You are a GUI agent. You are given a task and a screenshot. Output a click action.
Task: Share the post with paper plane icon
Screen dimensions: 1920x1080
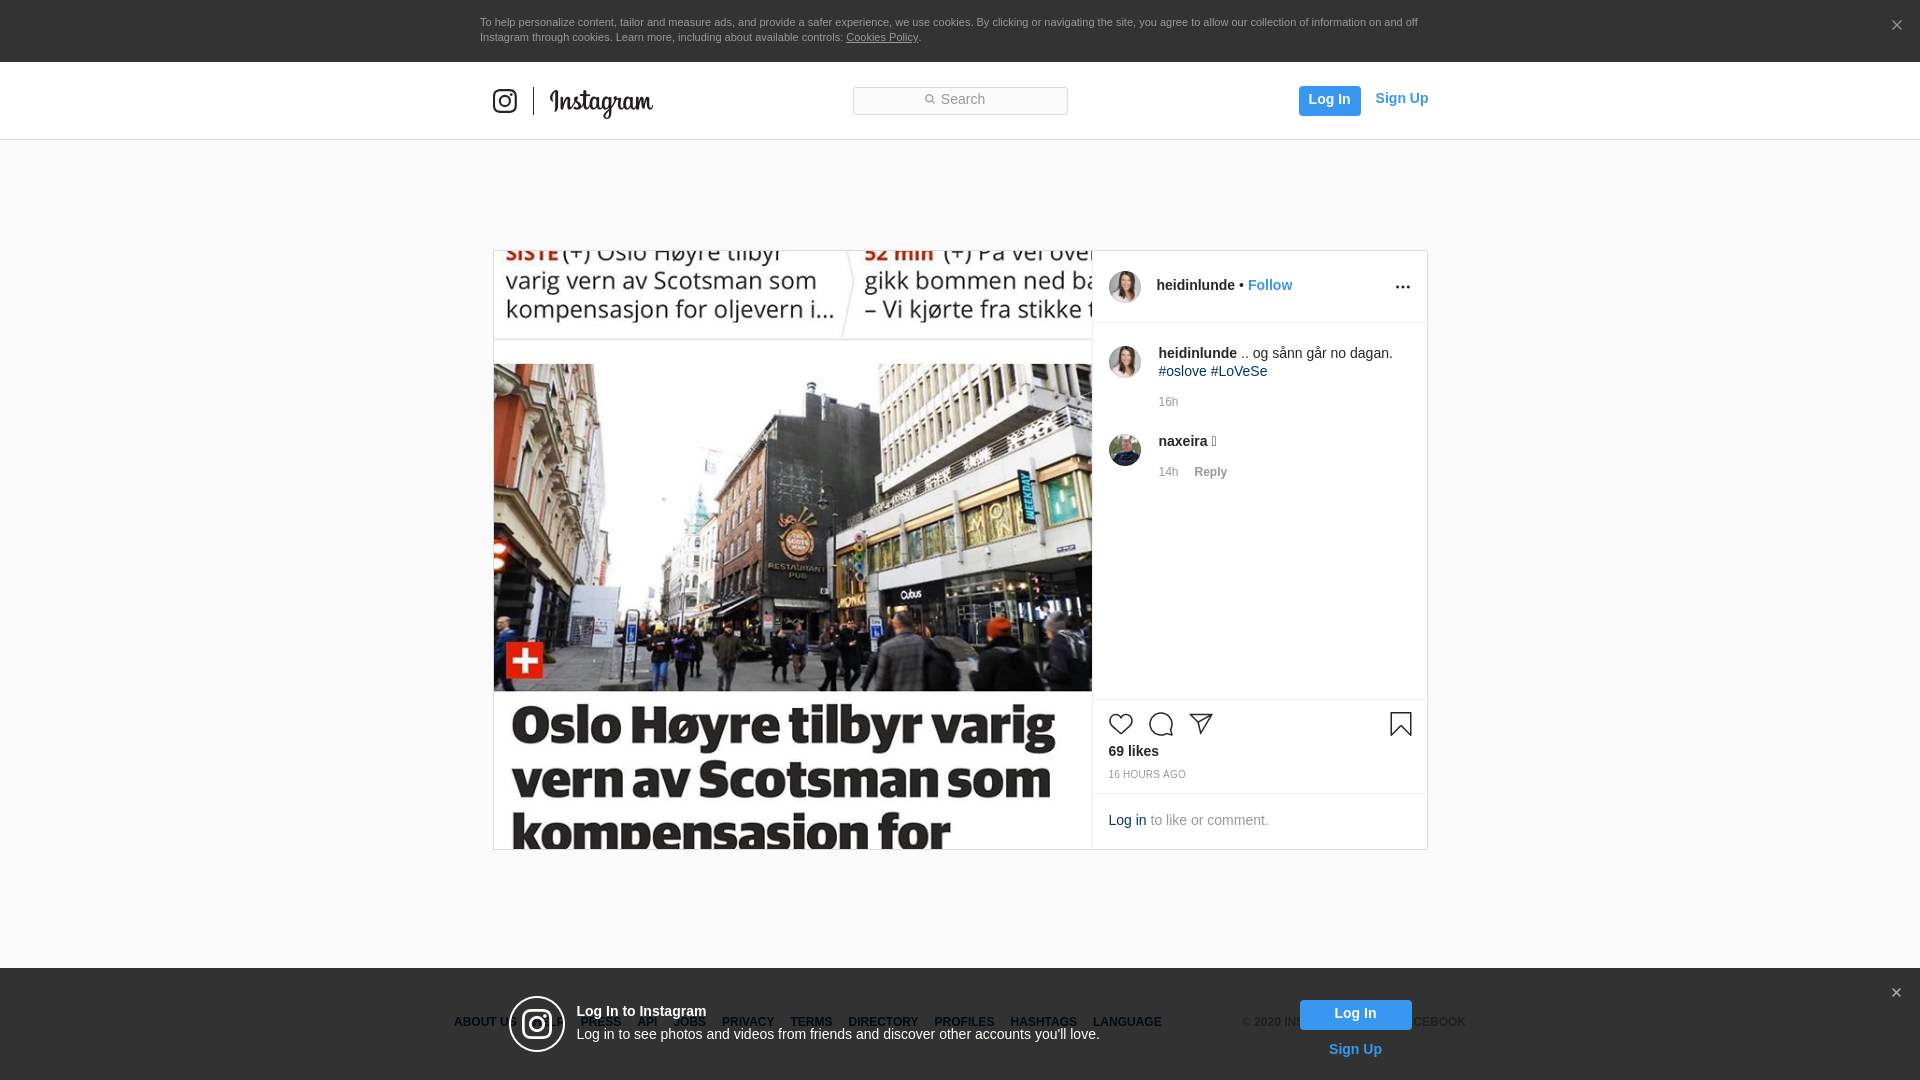pos(1201,724)
